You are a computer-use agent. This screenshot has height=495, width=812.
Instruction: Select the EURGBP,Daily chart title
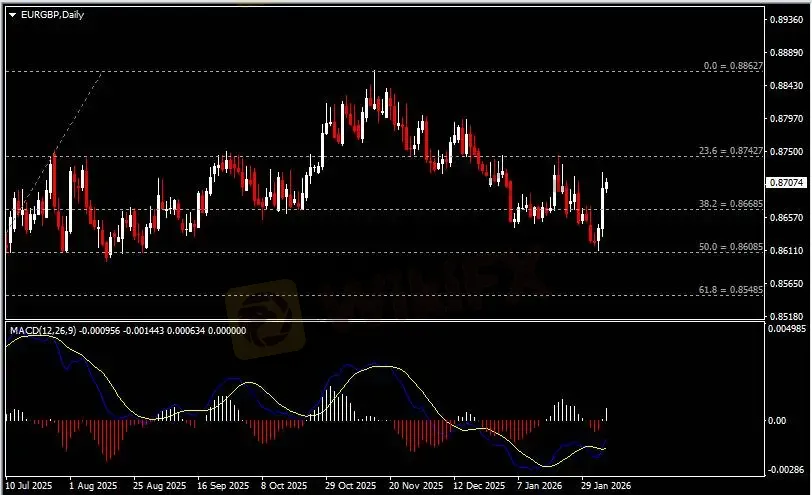click(x=52, y=15)
